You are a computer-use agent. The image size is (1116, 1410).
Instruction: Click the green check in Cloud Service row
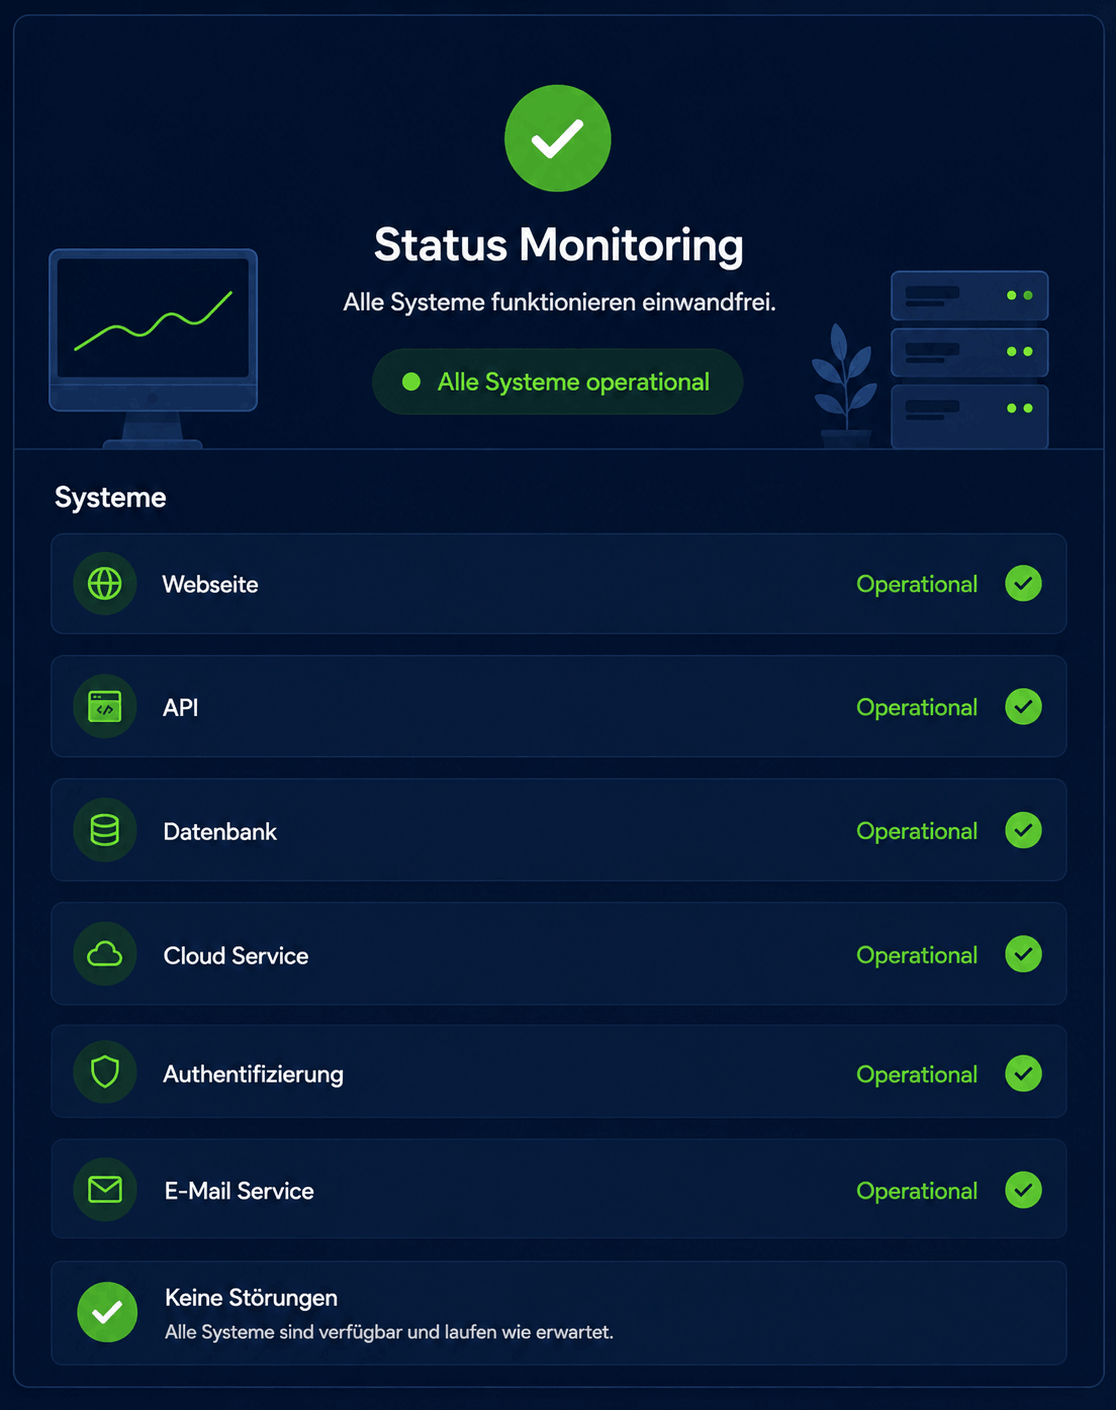tap(1023, 954)
